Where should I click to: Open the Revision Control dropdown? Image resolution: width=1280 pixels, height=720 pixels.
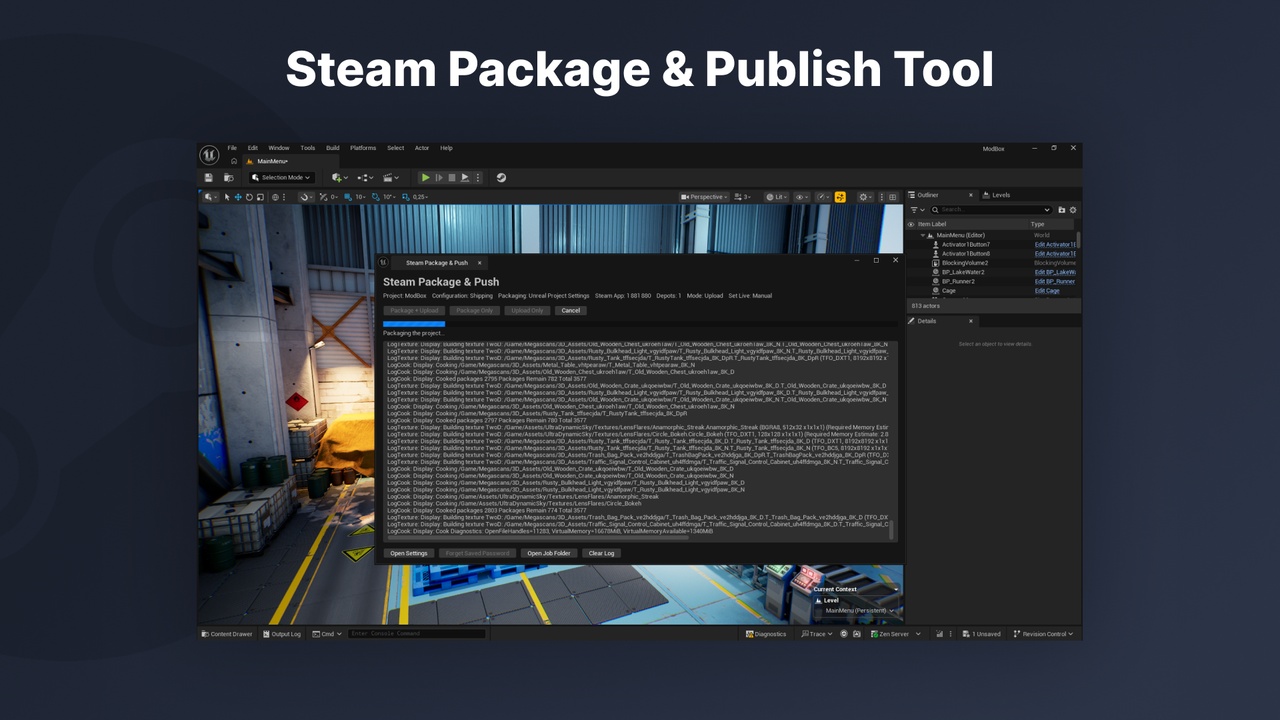pyautogui.click(x=1043, y=634)
